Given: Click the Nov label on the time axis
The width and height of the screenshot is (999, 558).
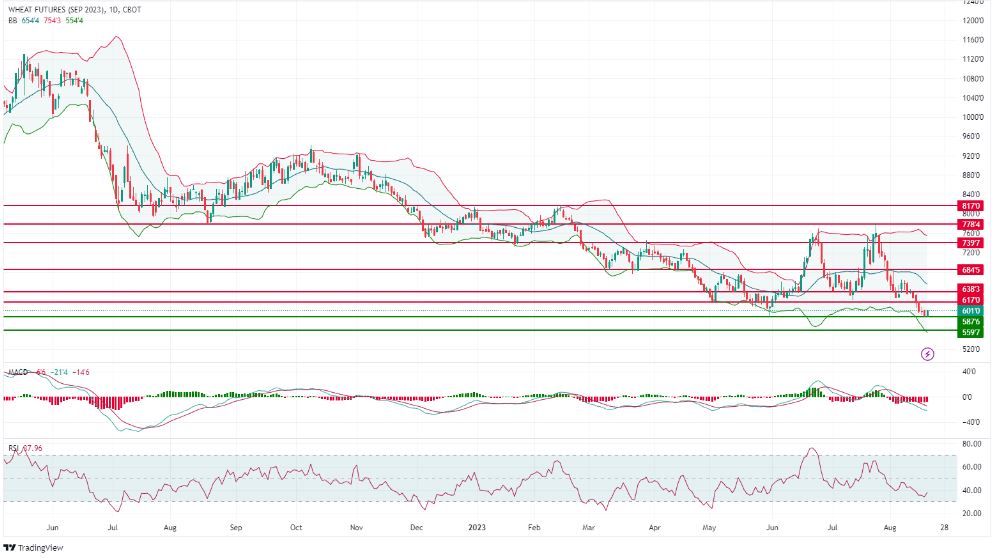Looking at the screenshot, I should coord(356,527).
